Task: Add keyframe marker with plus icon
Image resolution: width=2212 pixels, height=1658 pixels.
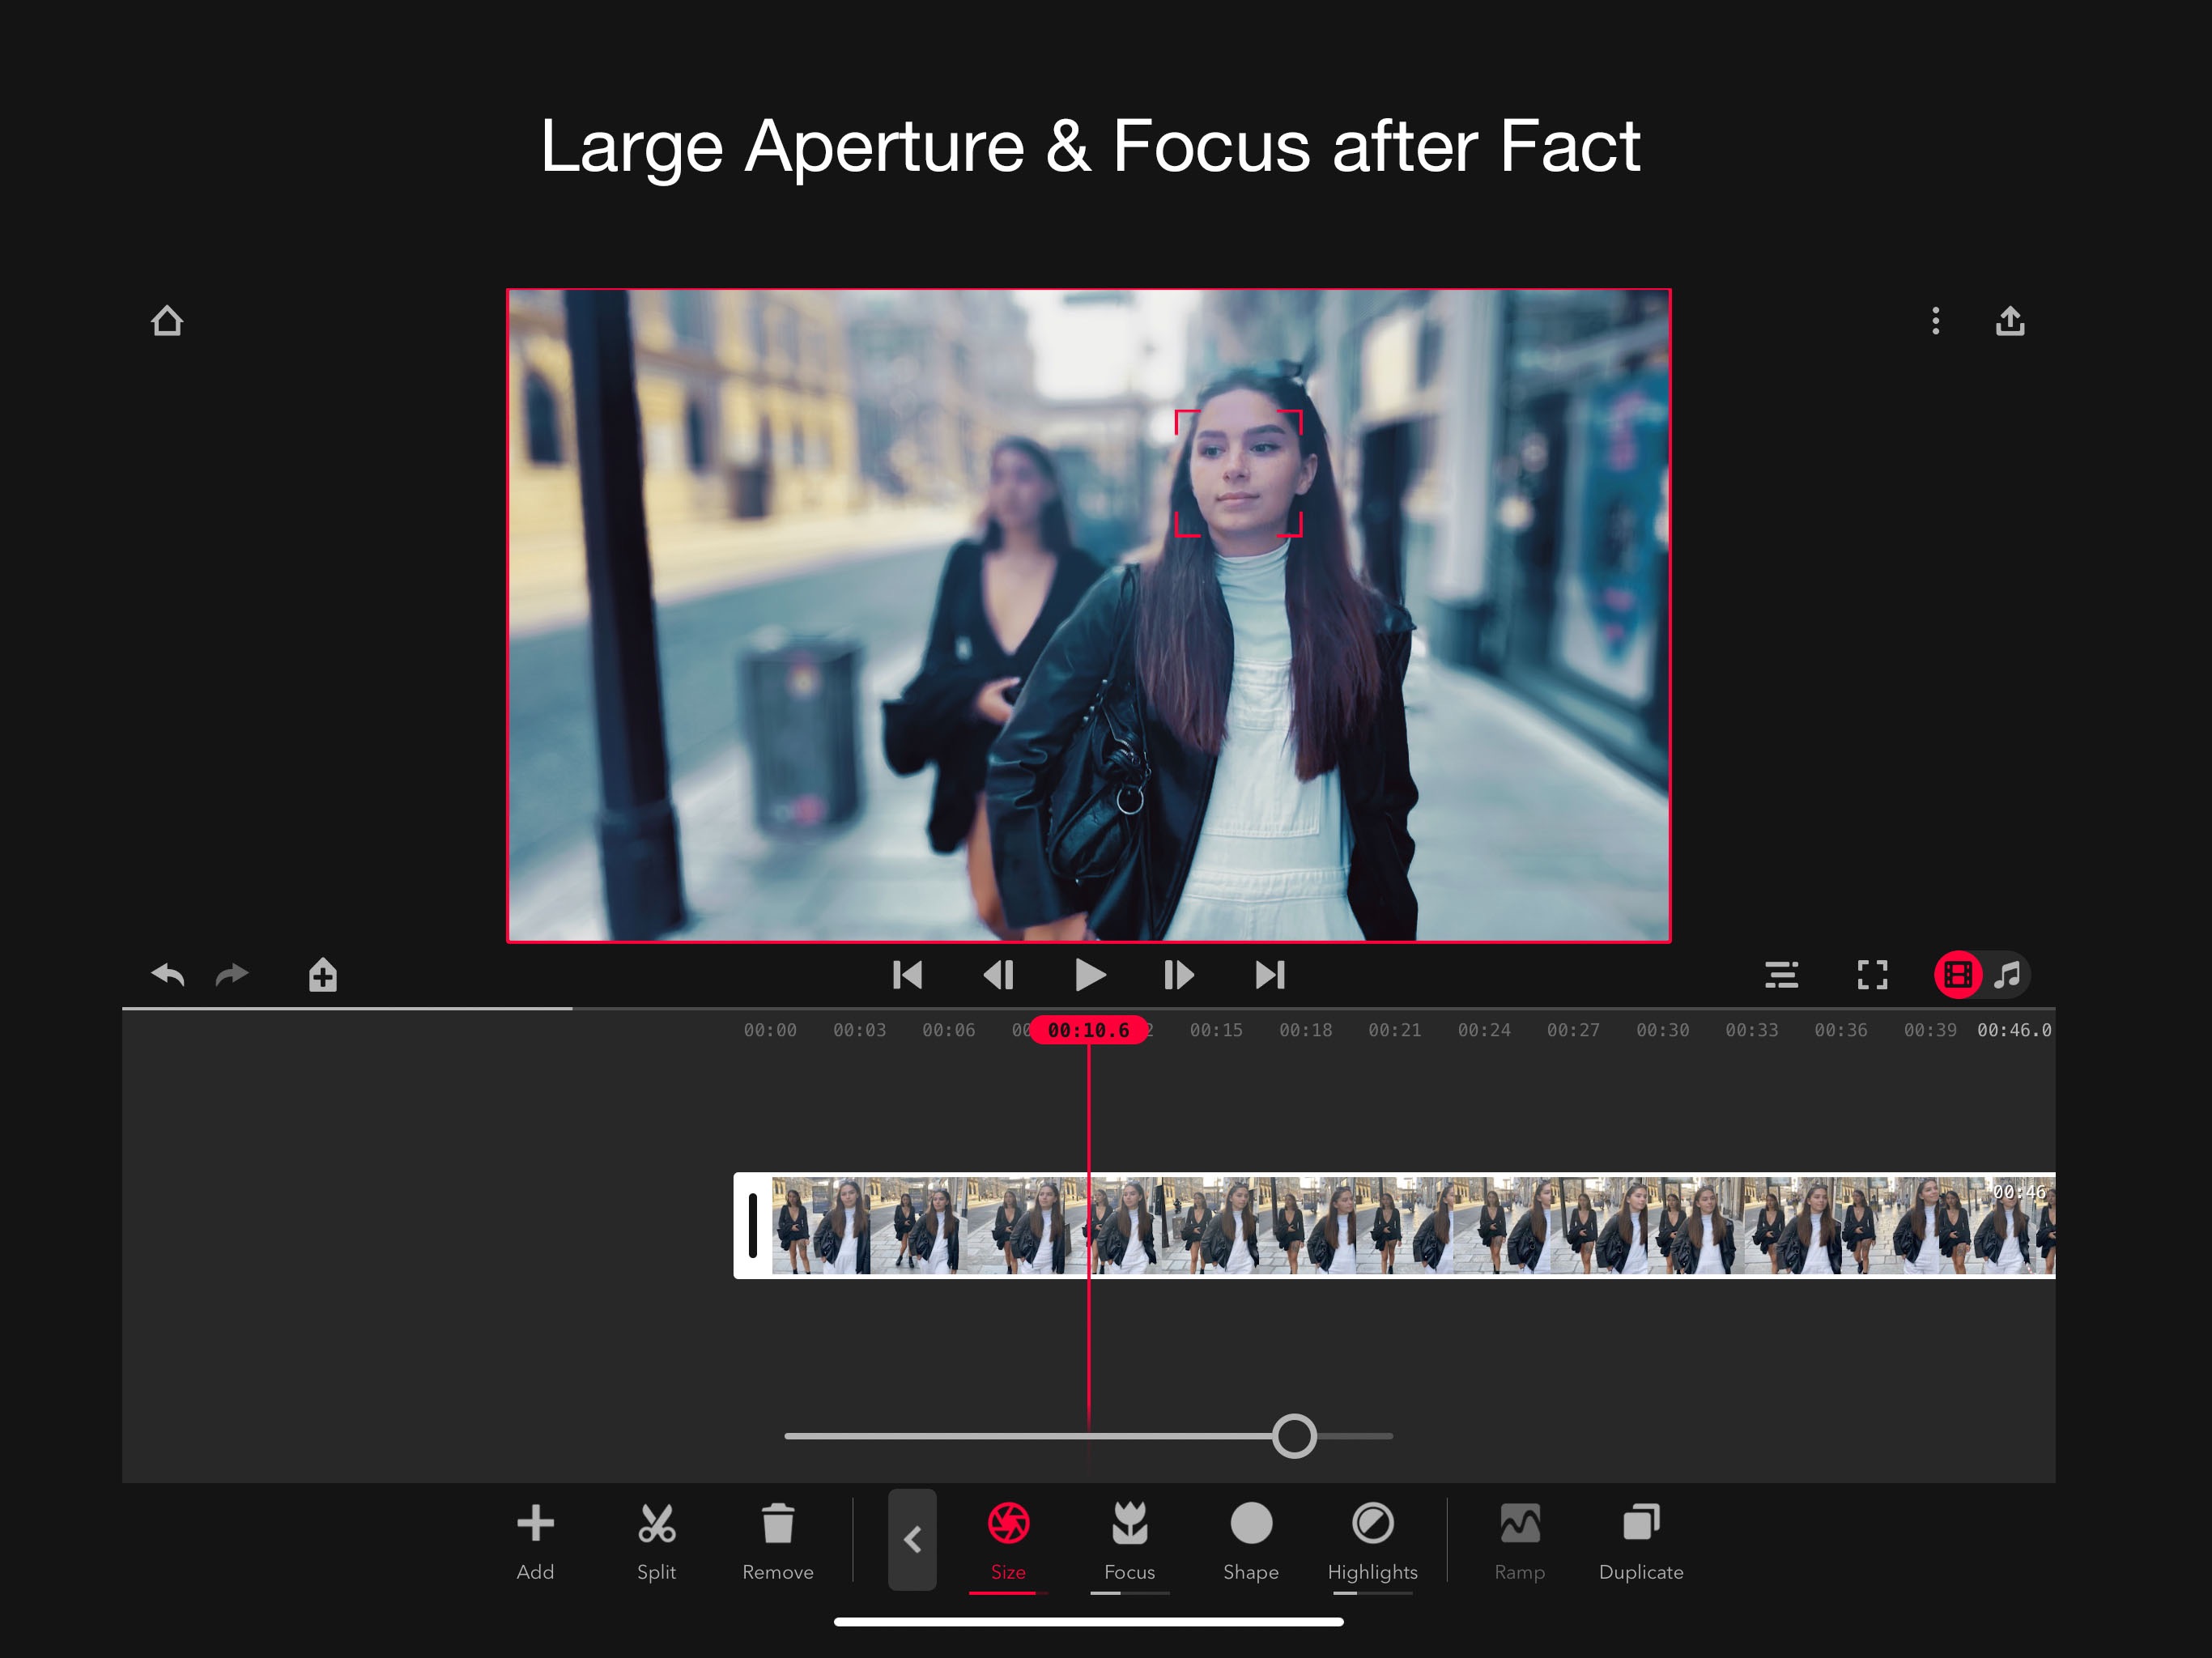Action: (x=323, y=974)
